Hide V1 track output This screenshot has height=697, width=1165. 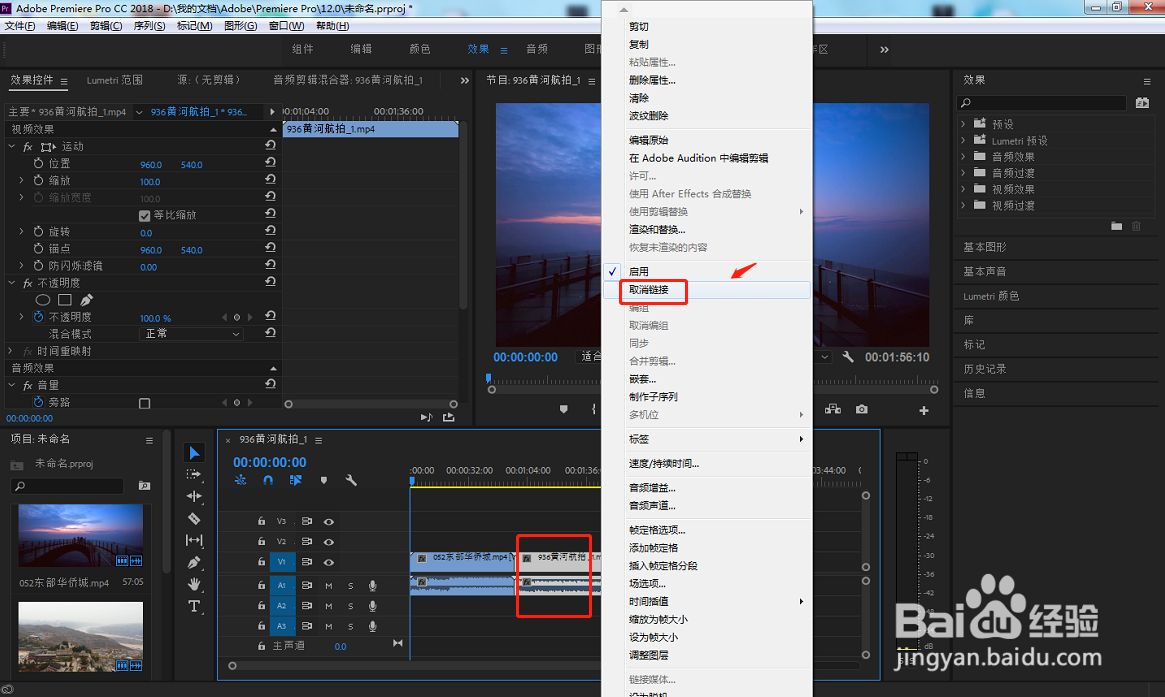tap(328, 563)
